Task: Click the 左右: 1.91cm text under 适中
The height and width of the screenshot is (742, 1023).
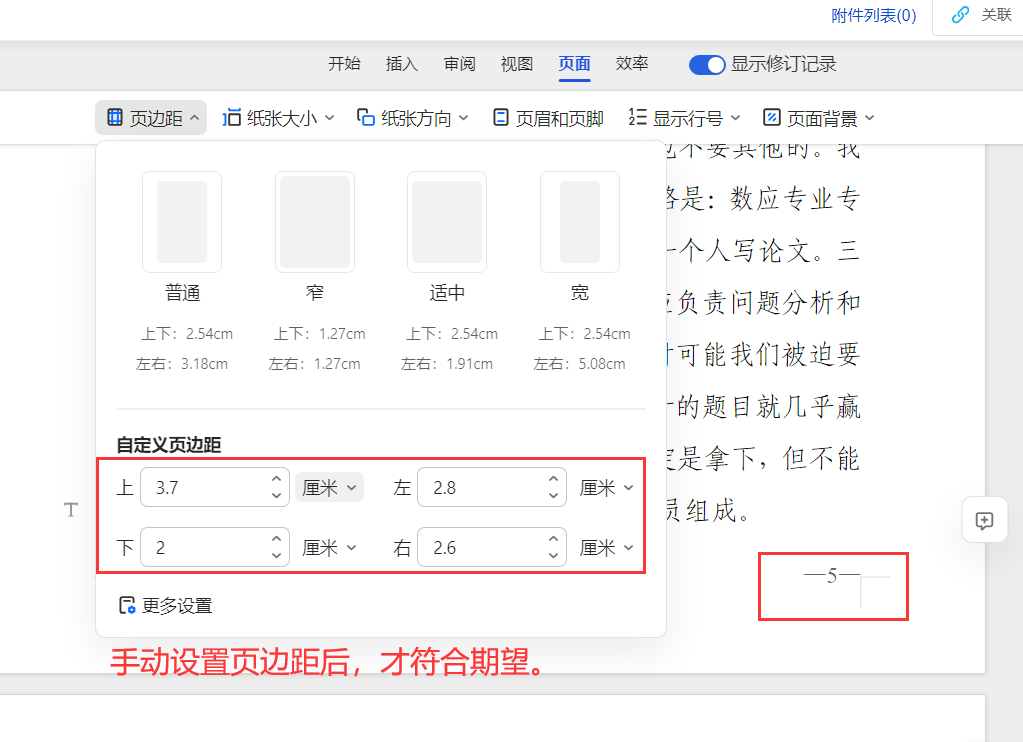Action: pyautogui.click(x=447, y=363)
